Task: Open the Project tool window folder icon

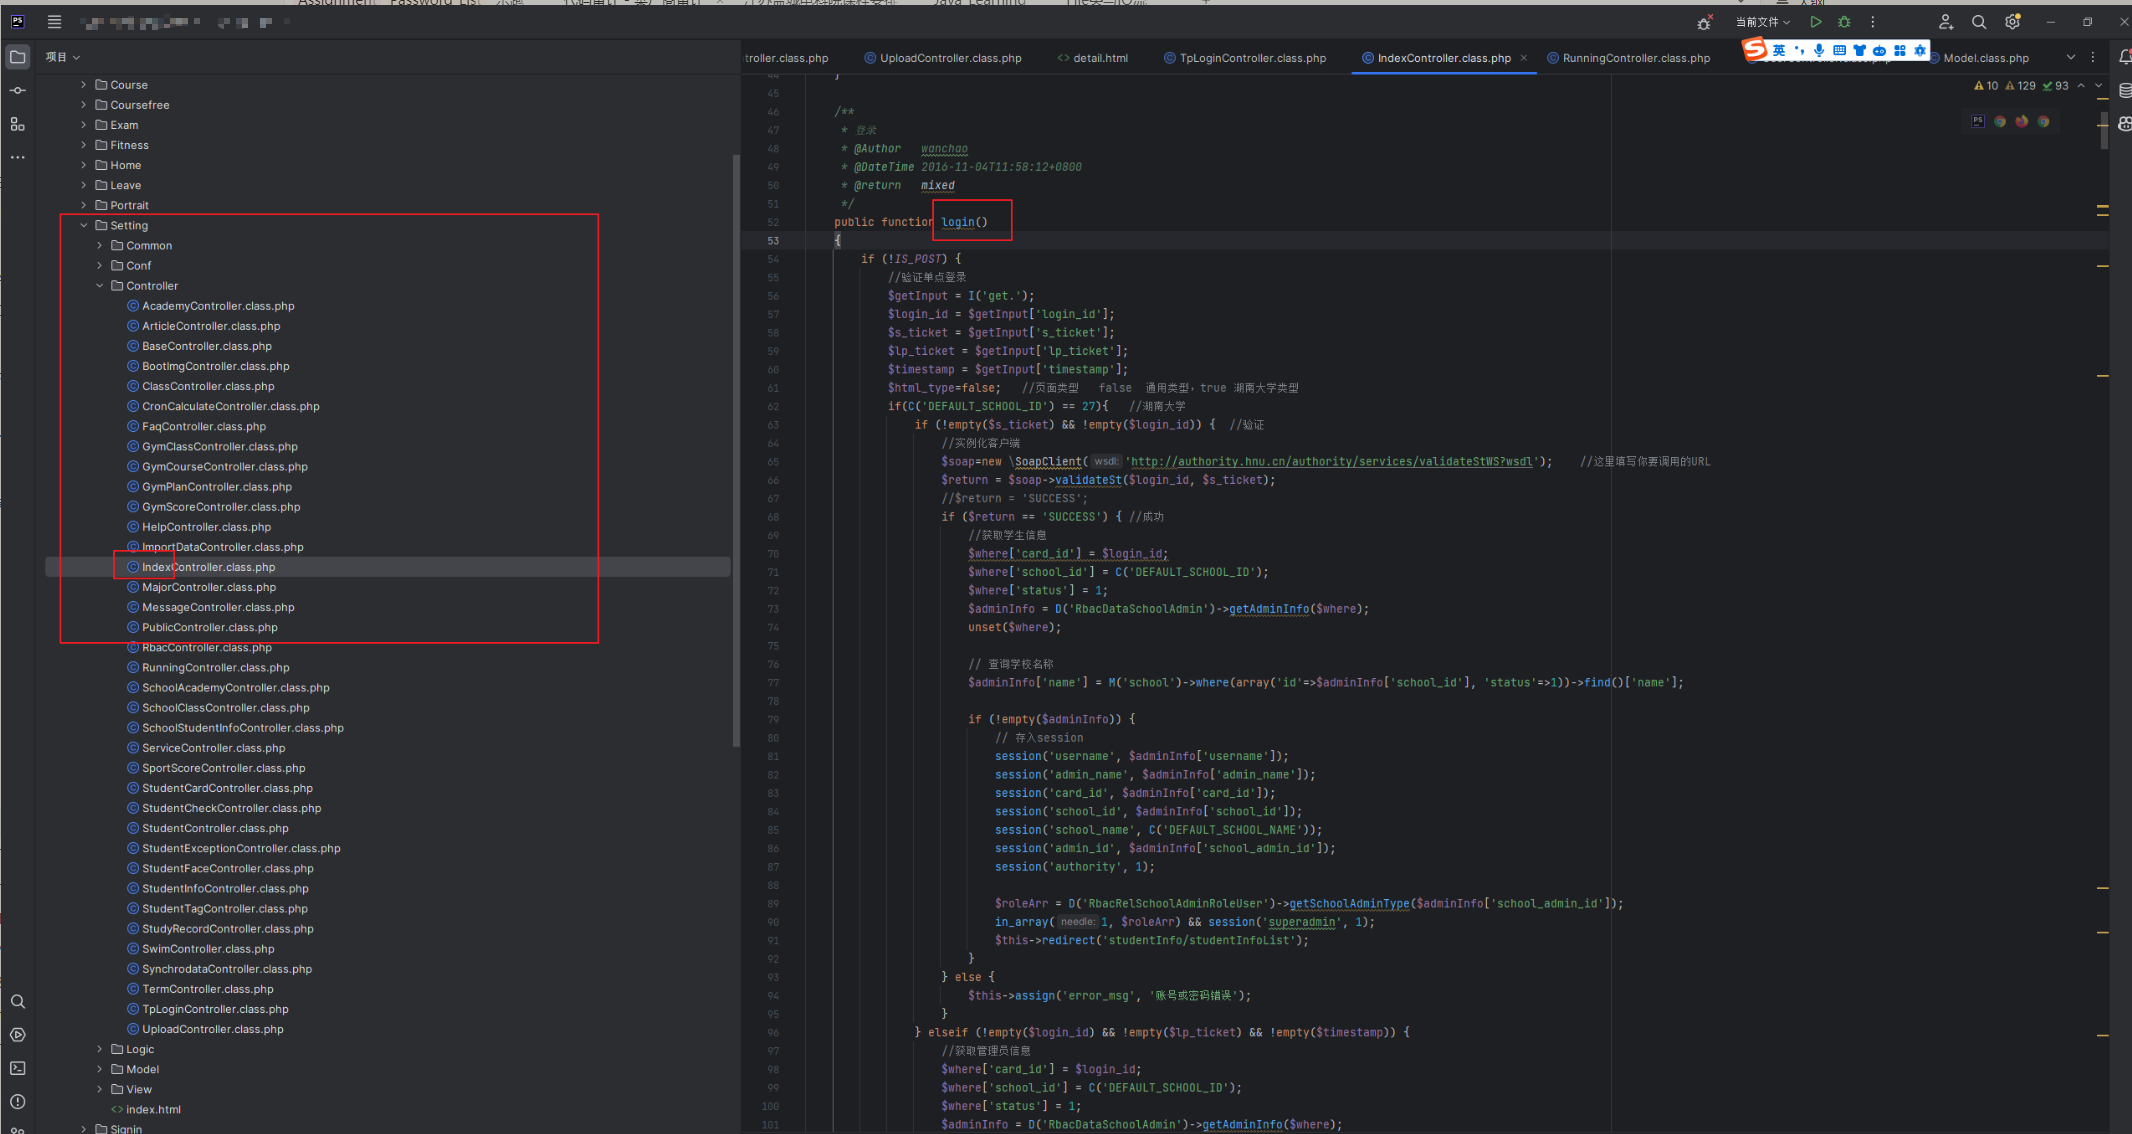Action: [x=18, y=57]
